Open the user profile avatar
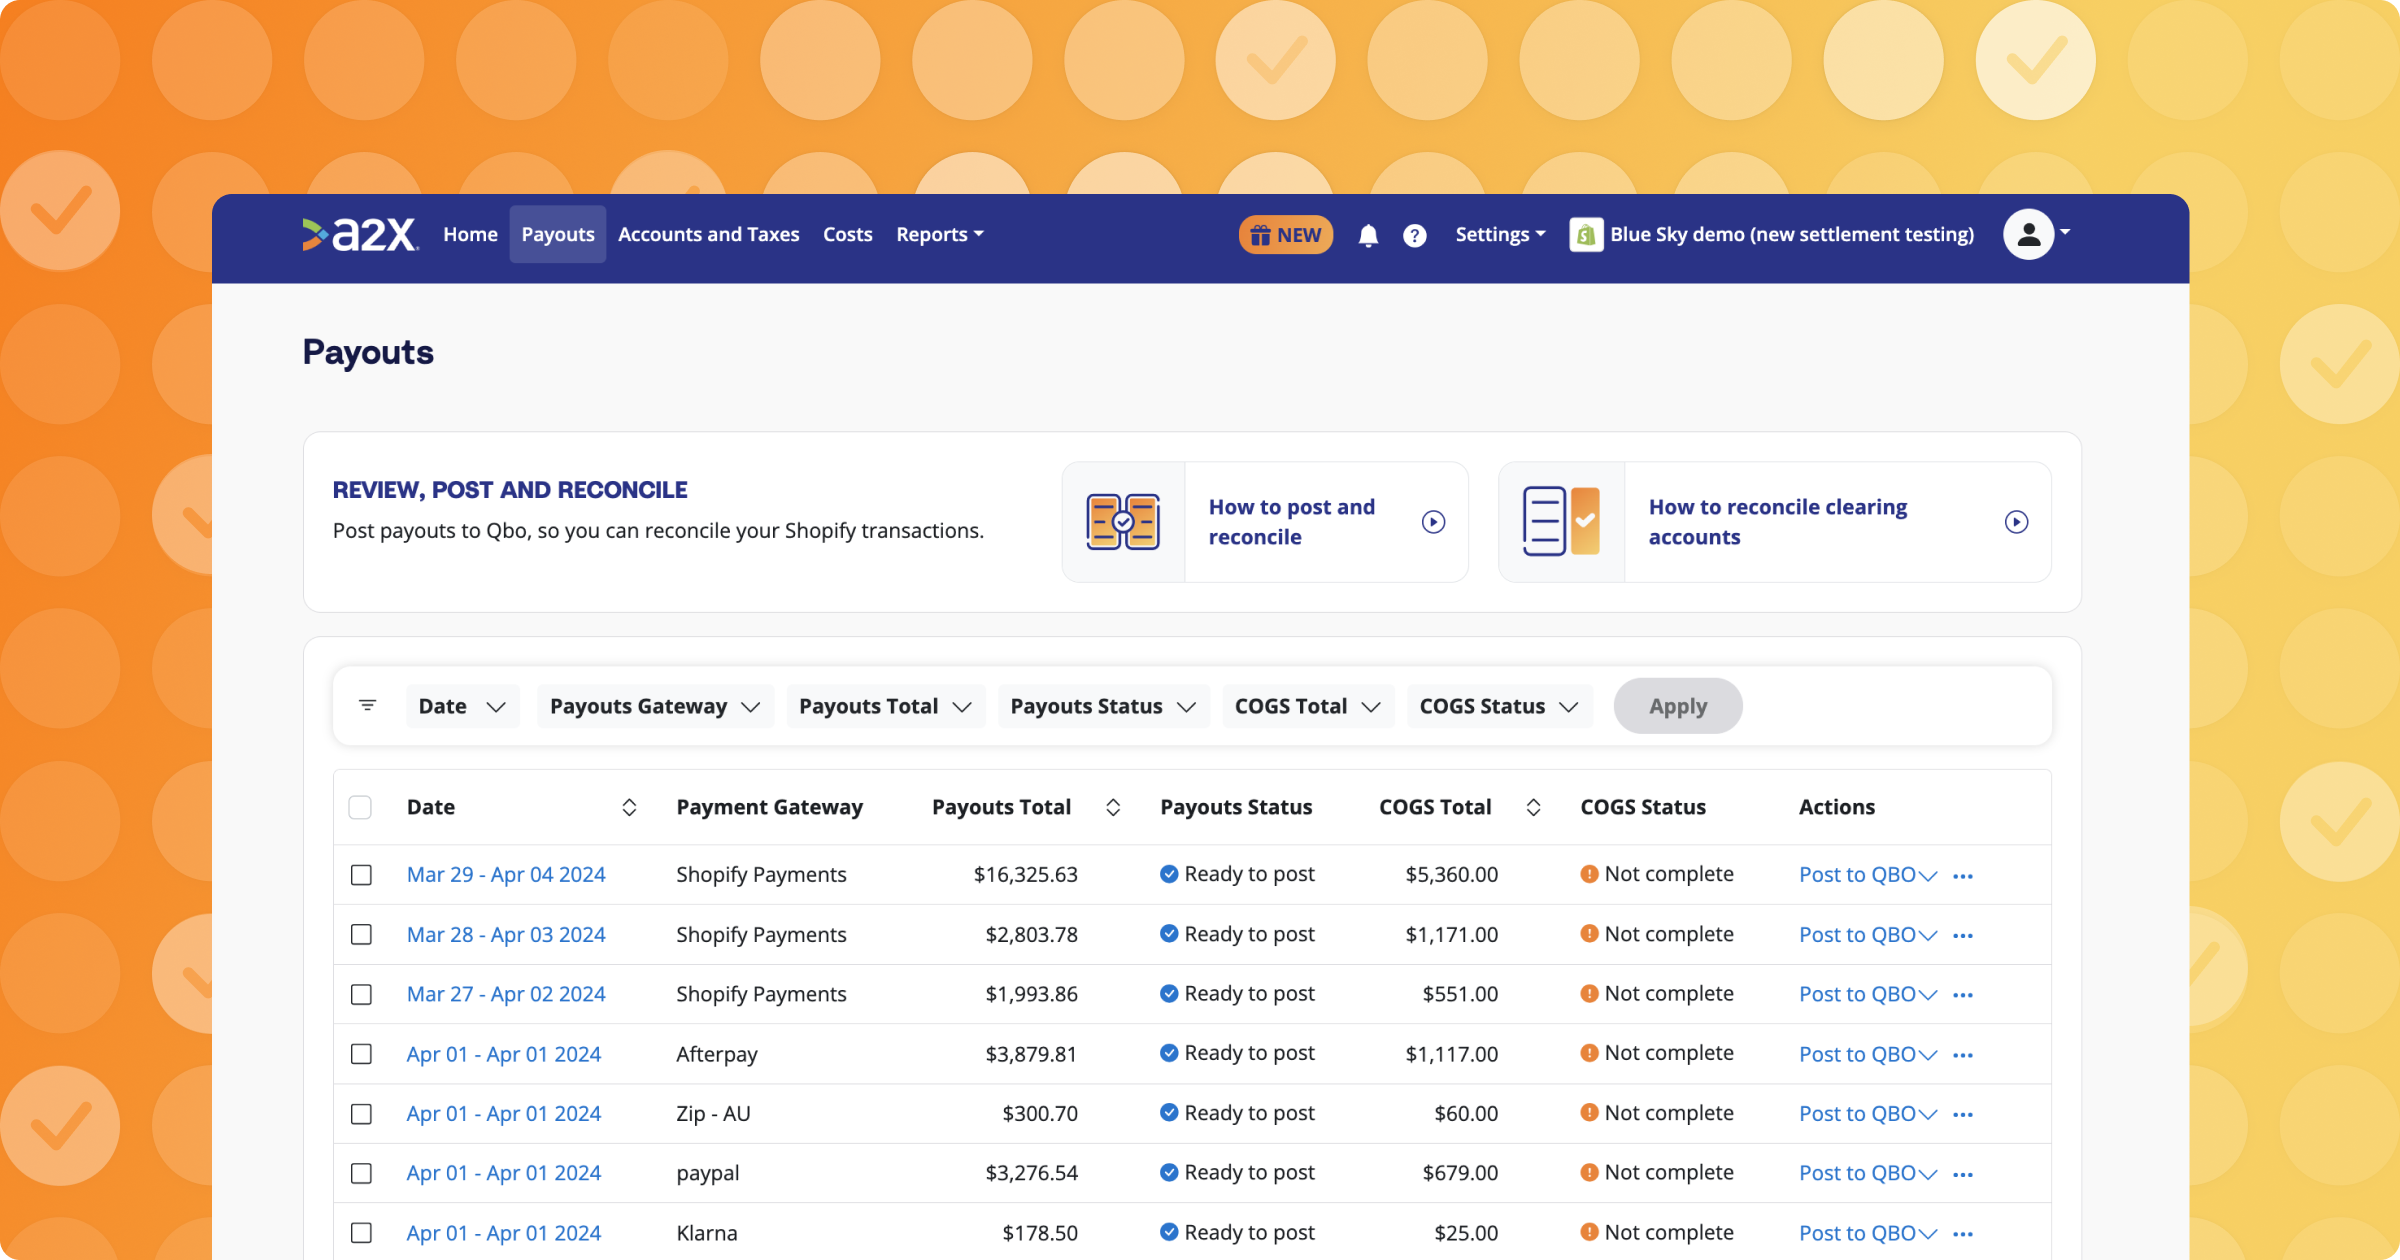 (2028, 234)
